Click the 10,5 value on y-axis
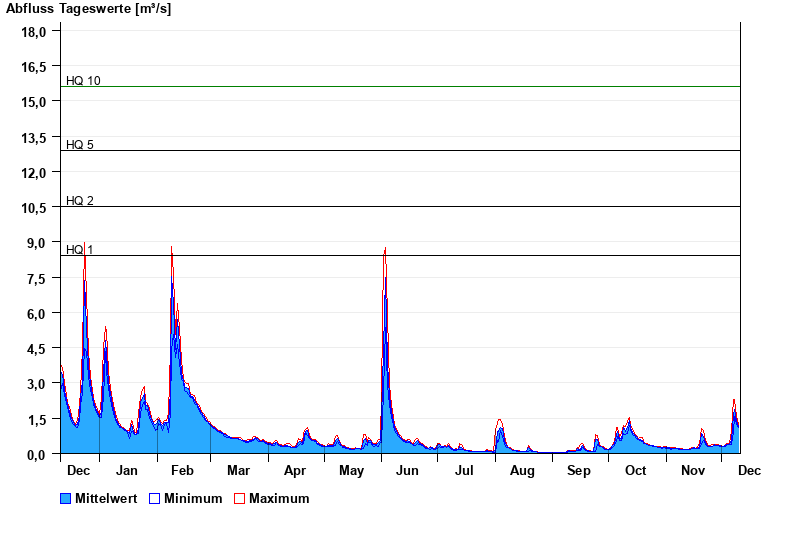Image resolution: width=800 pixels, height=550 pixels. pyautogui.click(x=34, y=208)
